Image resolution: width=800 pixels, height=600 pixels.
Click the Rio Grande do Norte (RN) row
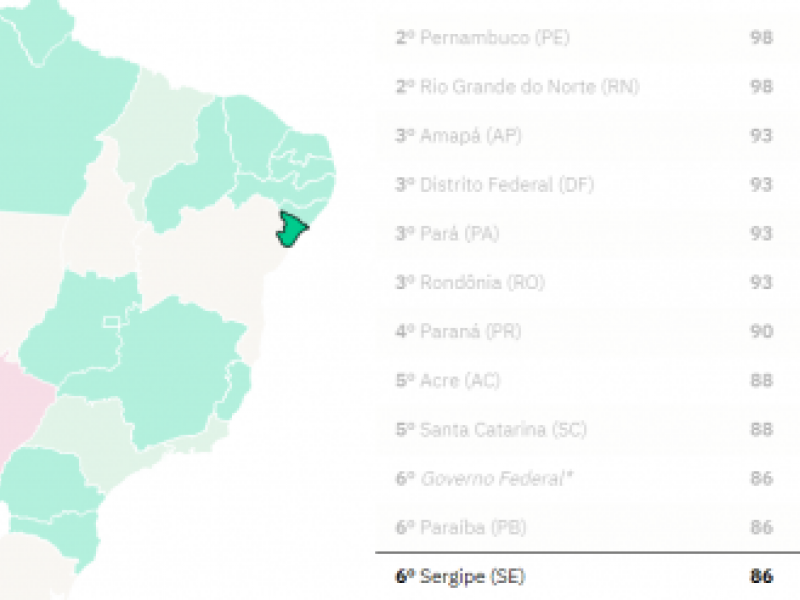[x=517, y=87]
